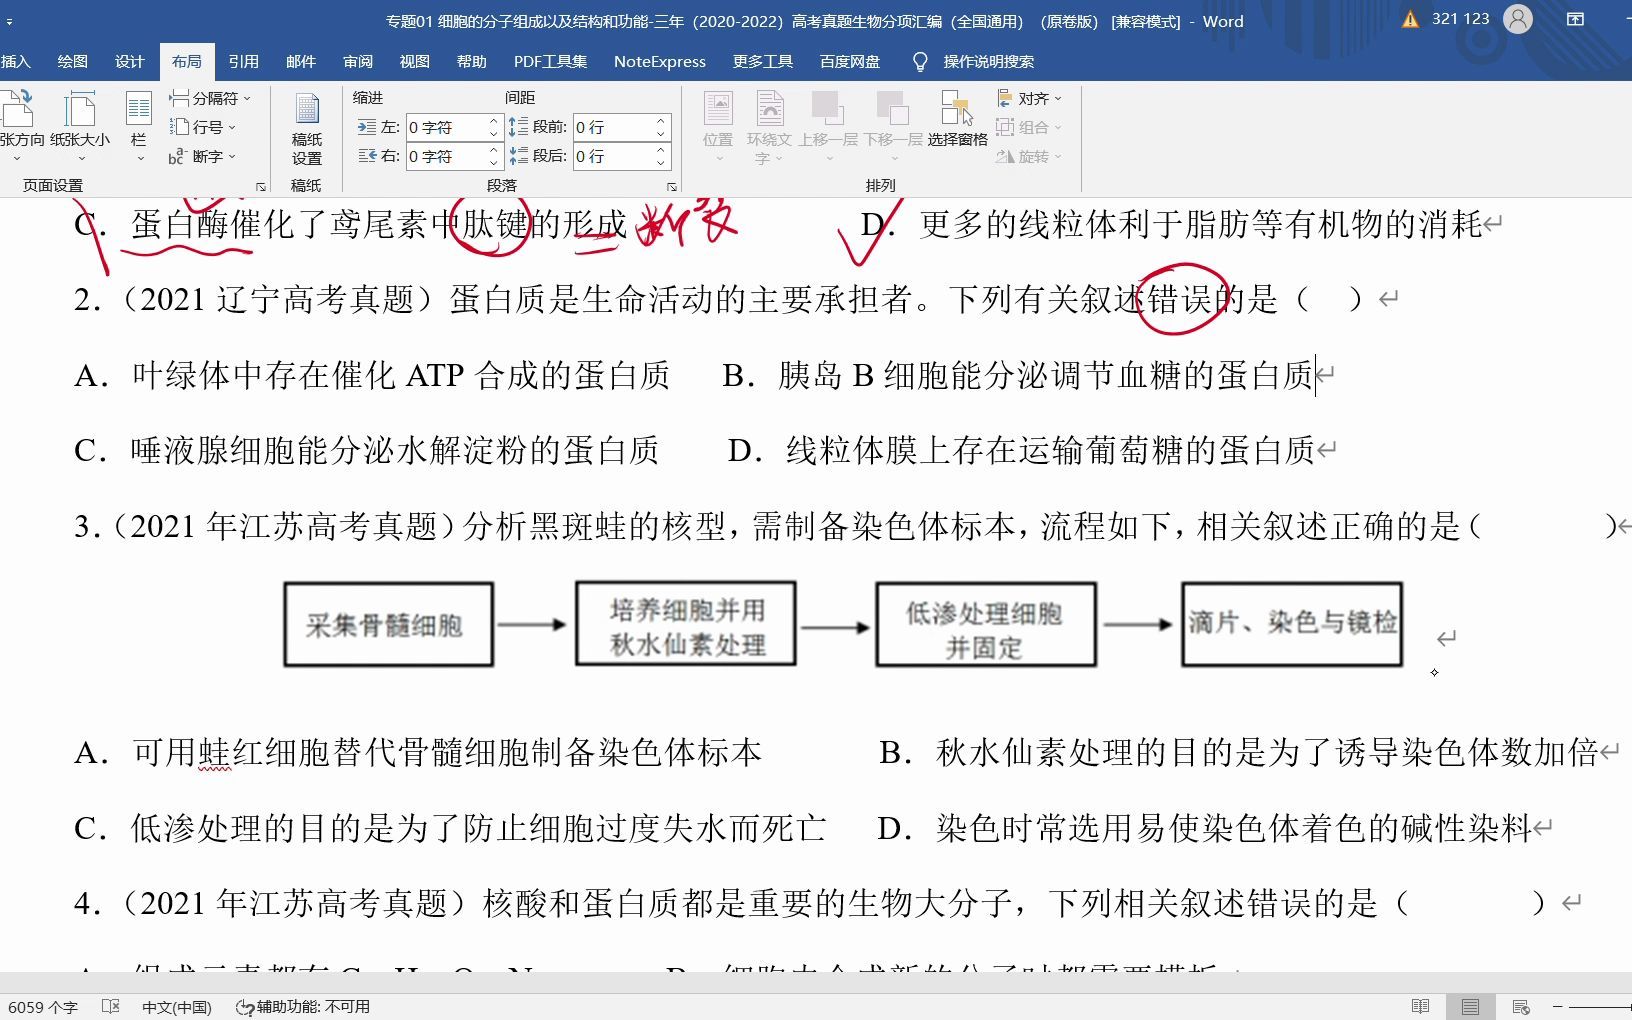Viewport: 1632px width, 1020px height.
Task: Switch to the 审阅 ribbon tab
Action: coord(357,61)
